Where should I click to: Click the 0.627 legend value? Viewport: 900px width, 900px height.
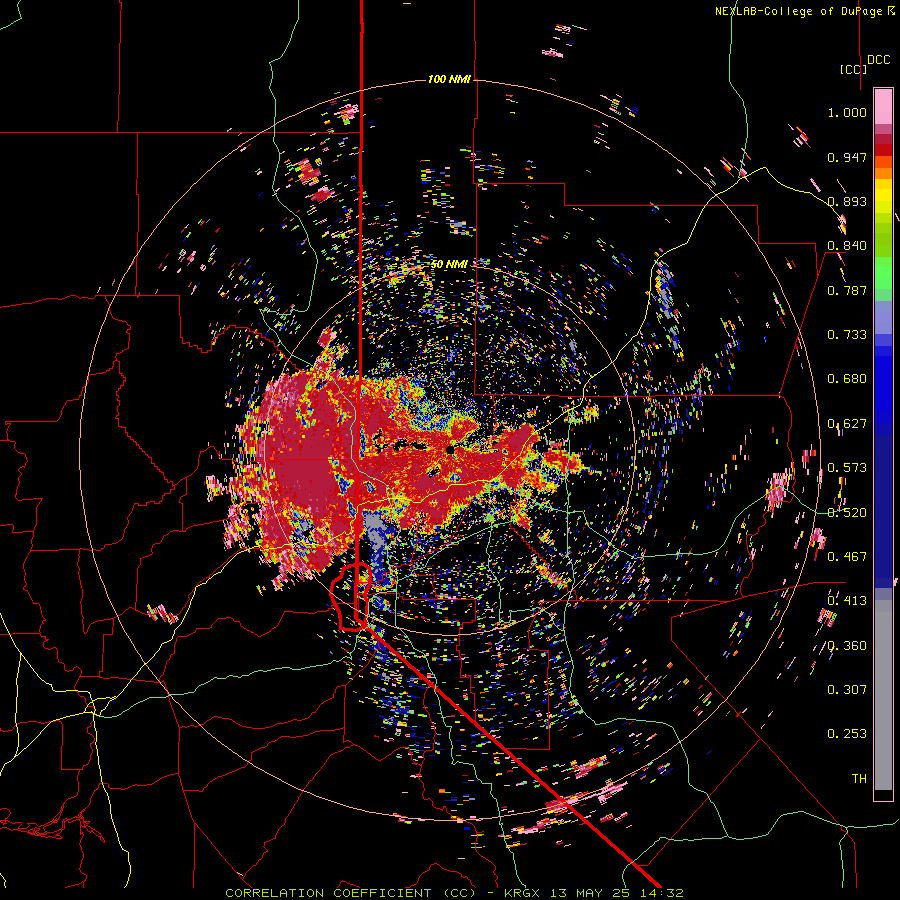pyautogui.click(x=847, y=424)
